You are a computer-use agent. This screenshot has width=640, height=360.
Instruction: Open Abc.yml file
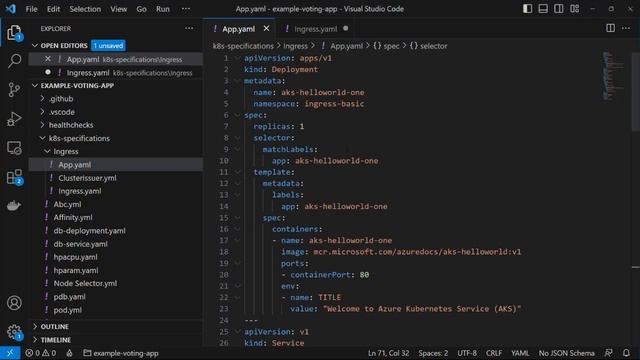pos(67,204)
